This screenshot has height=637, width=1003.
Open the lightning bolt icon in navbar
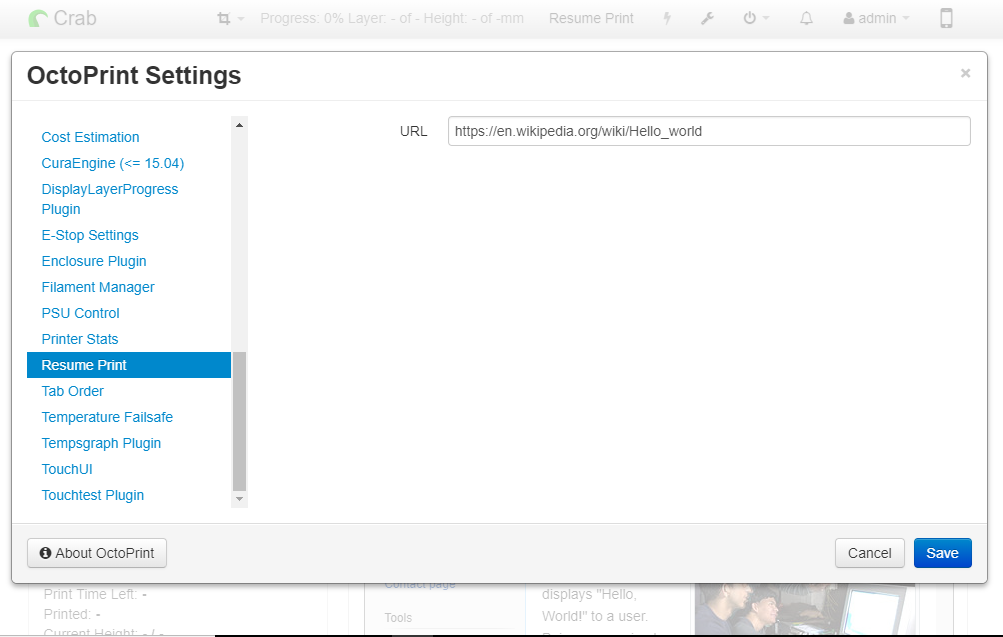[667, 19]
